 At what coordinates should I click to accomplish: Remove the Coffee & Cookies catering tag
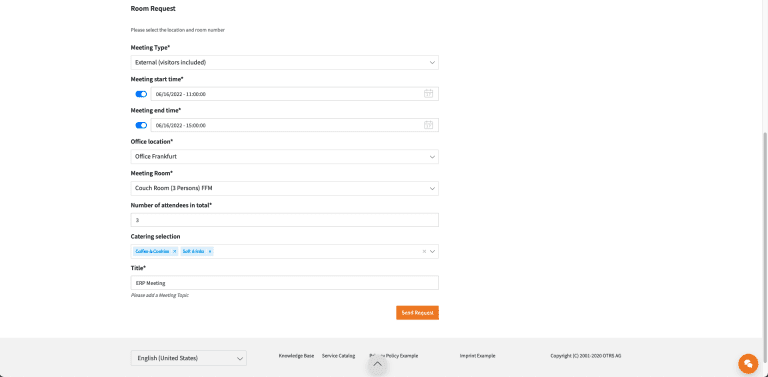[x=174, y=251]
